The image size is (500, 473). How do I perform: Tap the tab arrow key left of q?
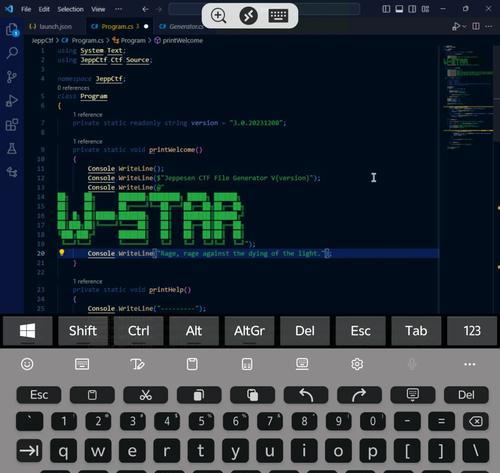coord(29,451)
